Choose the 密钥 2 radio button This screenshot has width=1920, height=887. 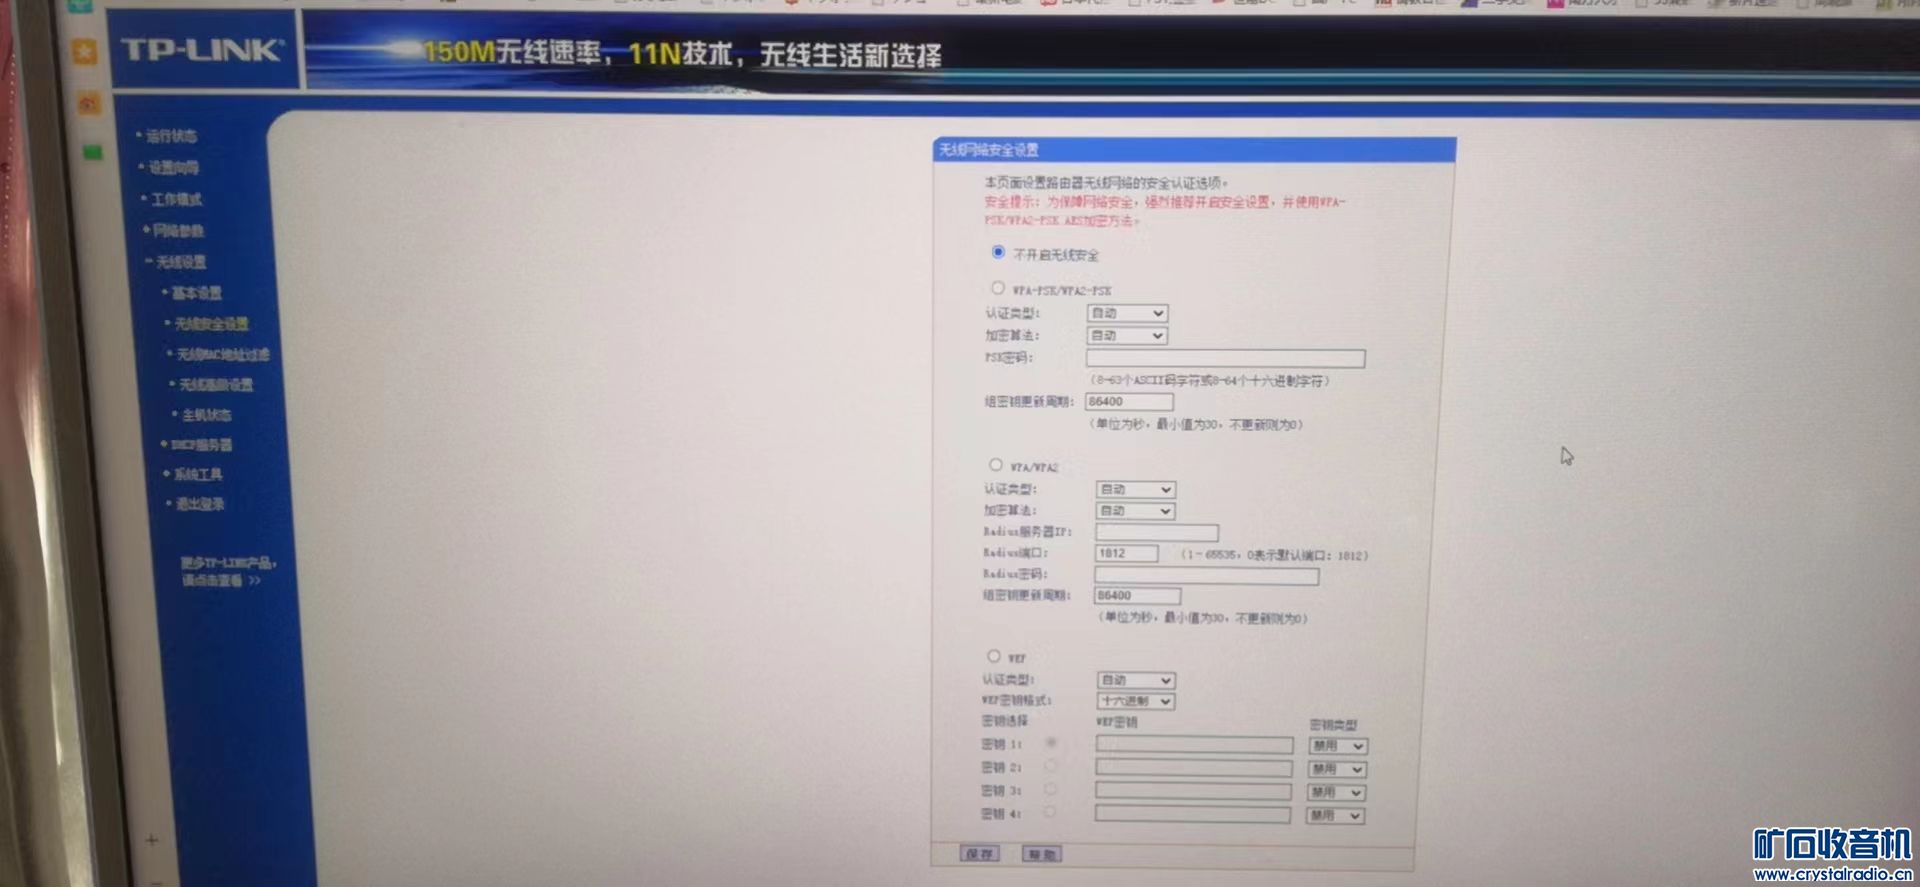[1051, 766]
